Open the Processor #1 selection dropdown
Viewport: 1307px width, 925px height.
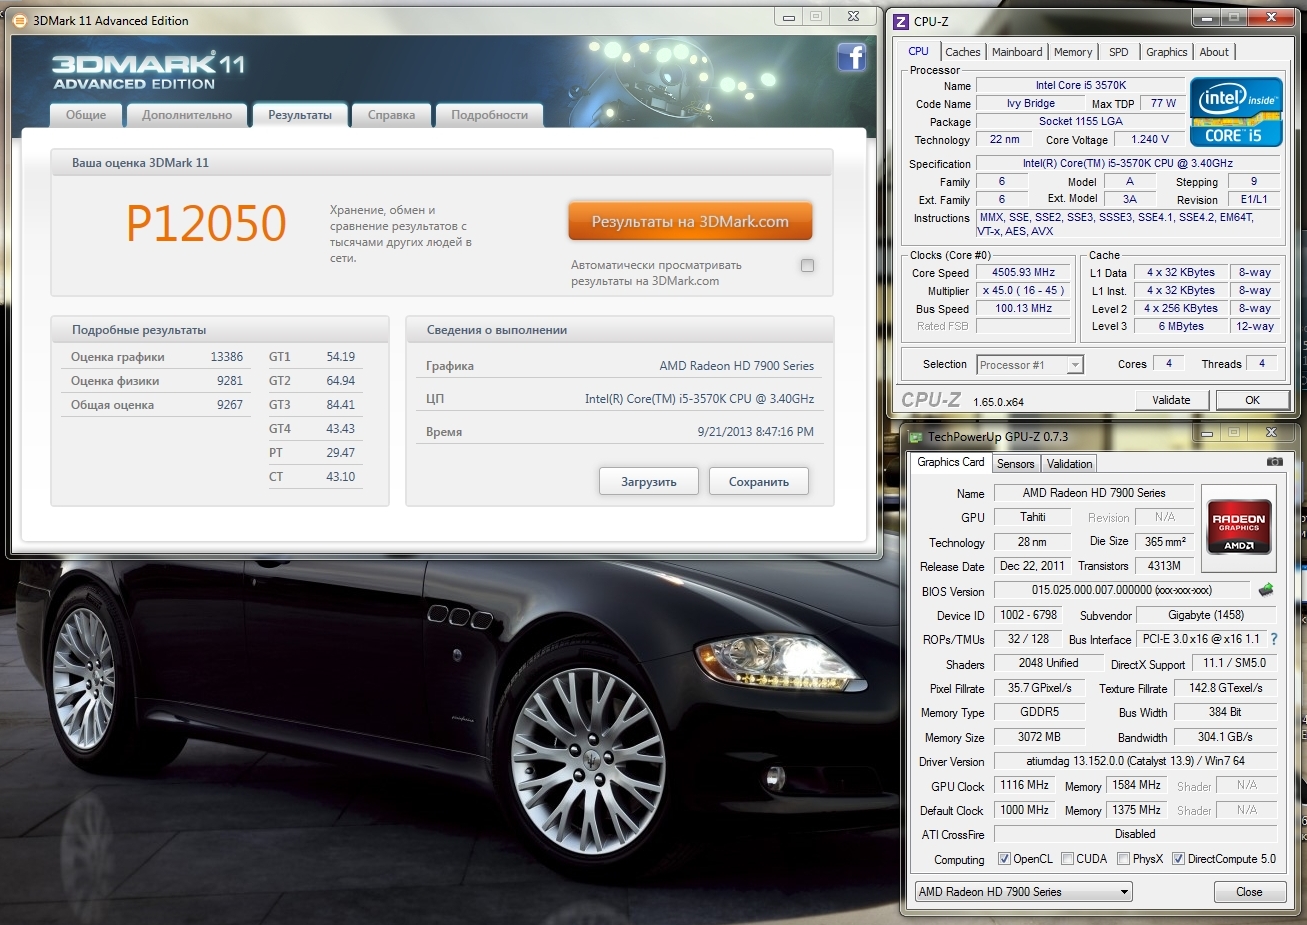pos(1030,365)
